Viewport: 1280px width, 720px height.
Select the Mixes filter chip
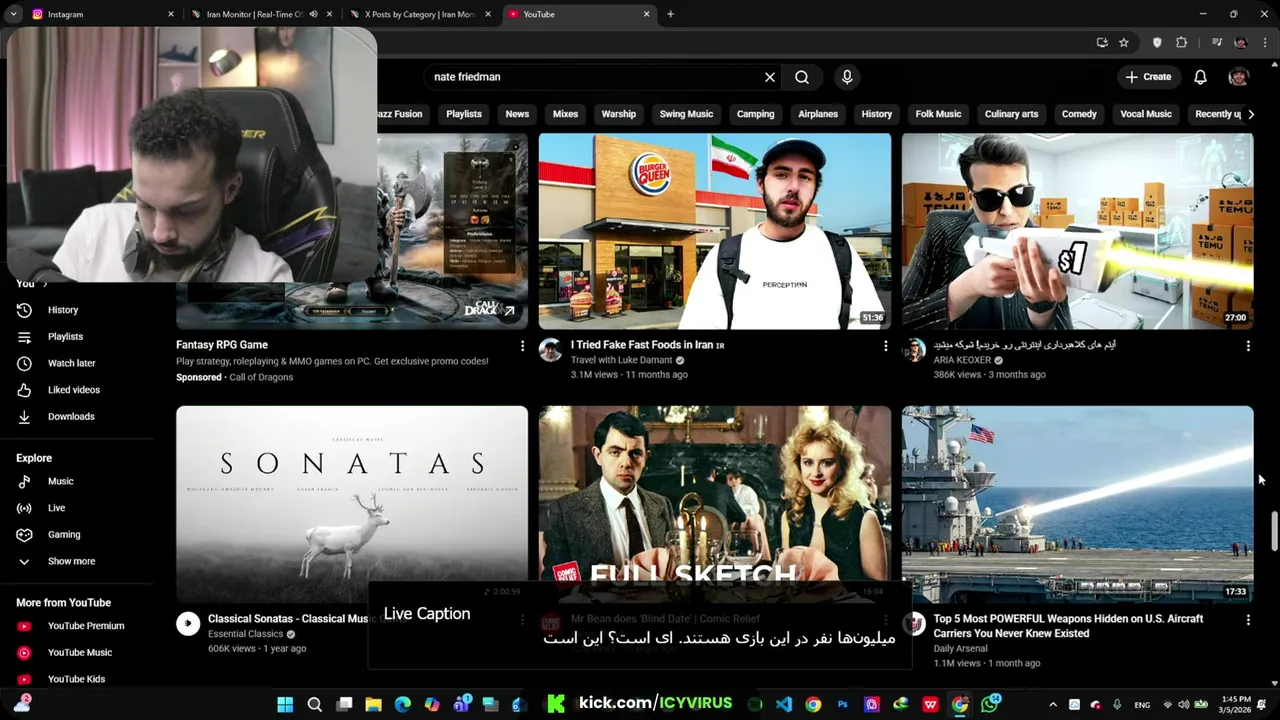point(565,114)
